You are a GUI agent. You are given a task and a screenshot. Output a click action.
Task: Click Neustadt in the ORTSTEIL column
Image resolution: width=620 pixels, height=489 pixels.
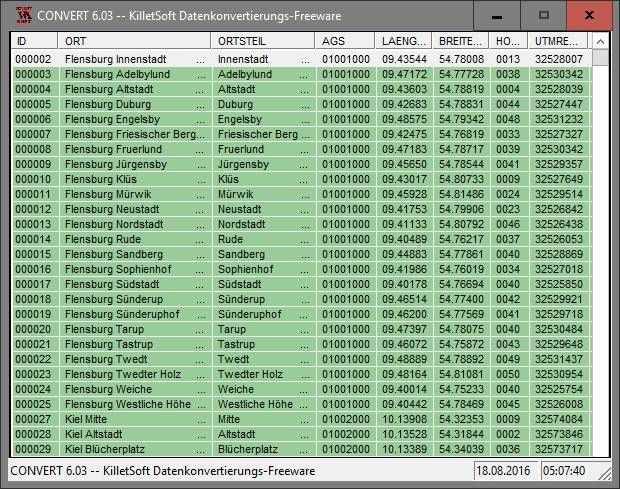(x=240, y=210)
